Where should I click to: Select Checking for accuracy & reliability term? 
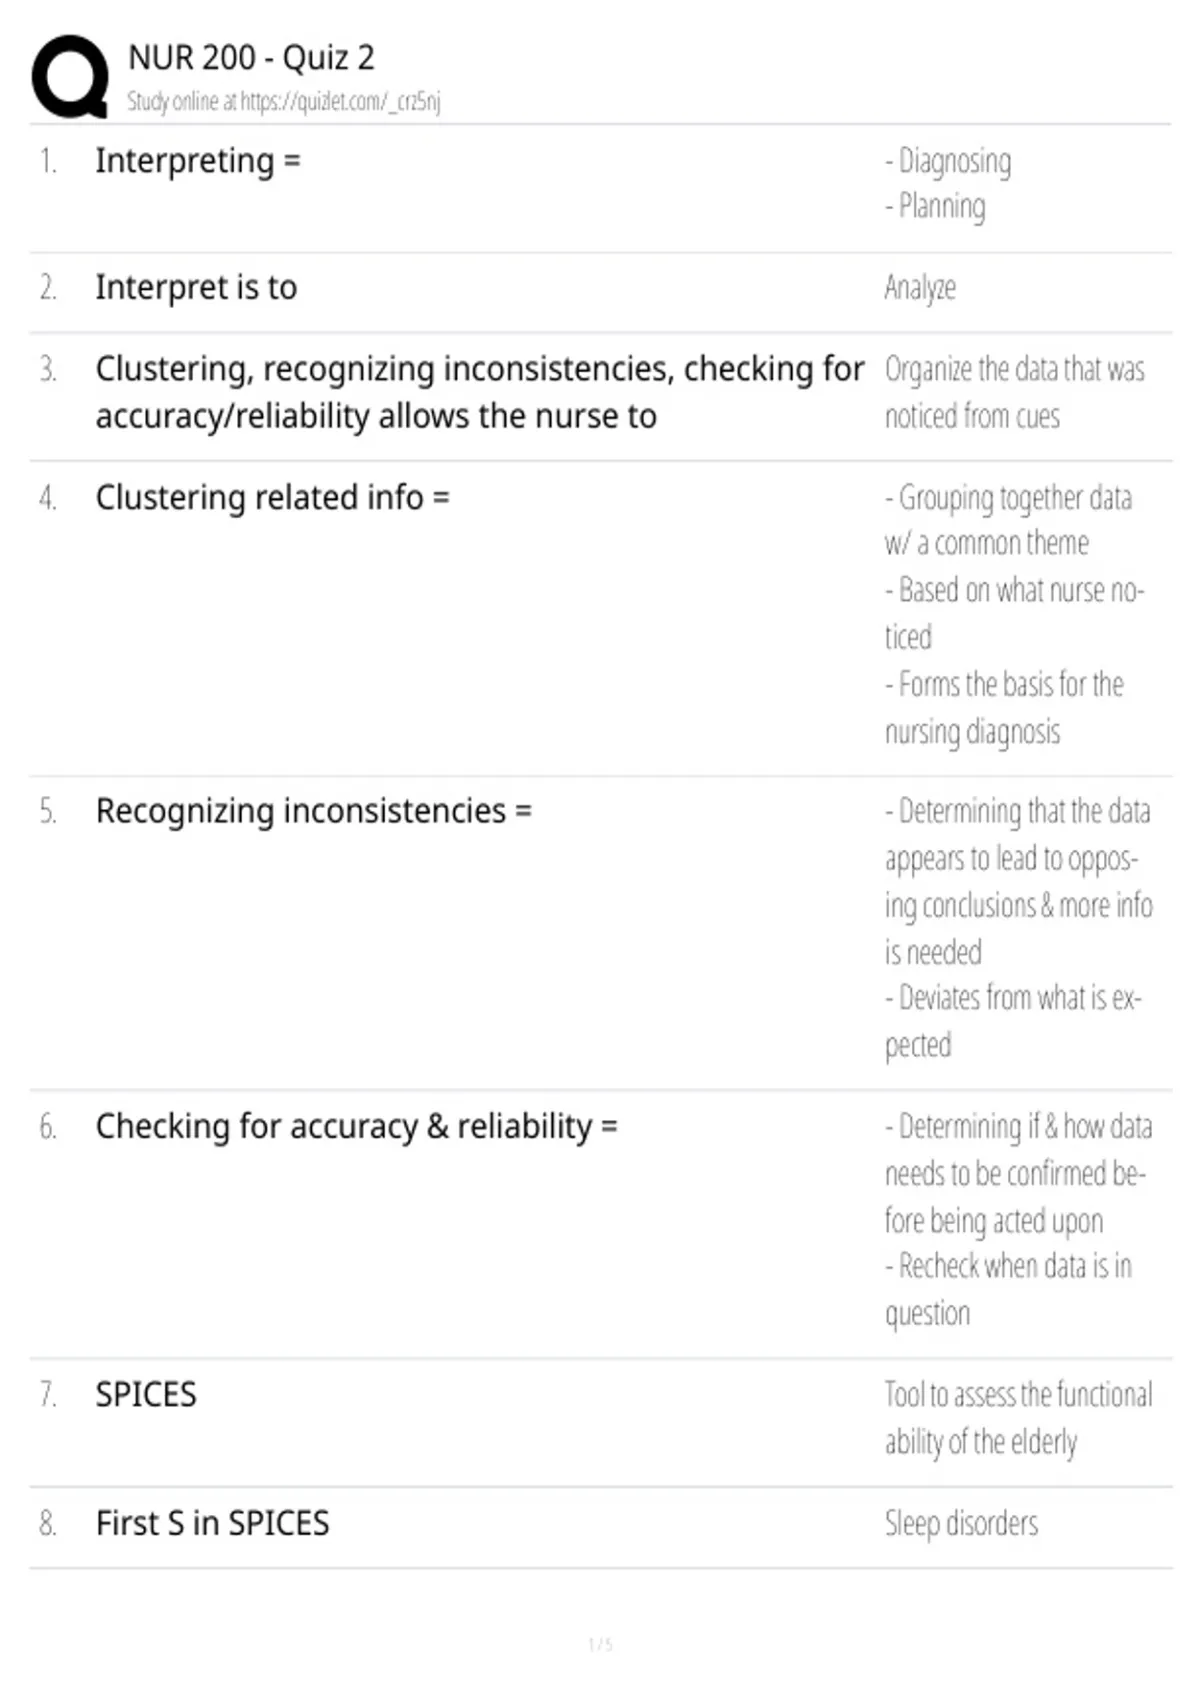tap(357, 1127)
